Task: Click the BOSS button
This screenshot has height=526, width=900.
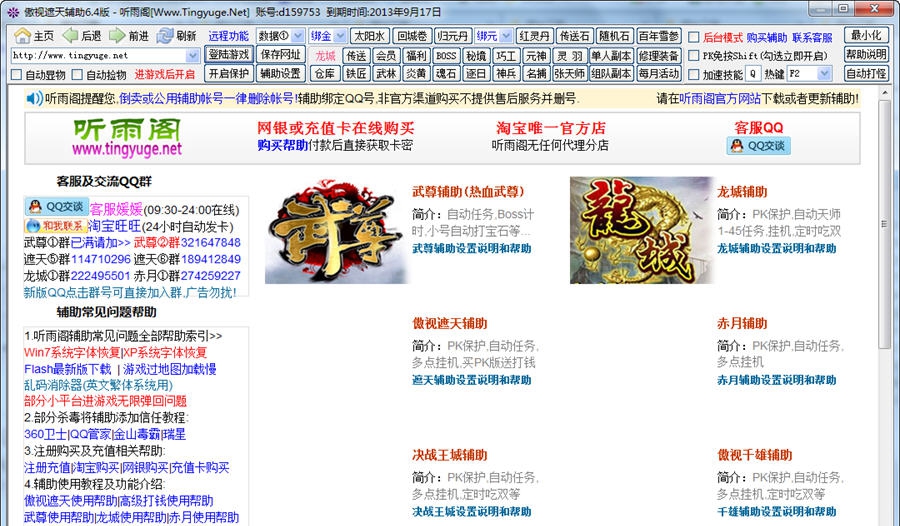Action: 446,56
